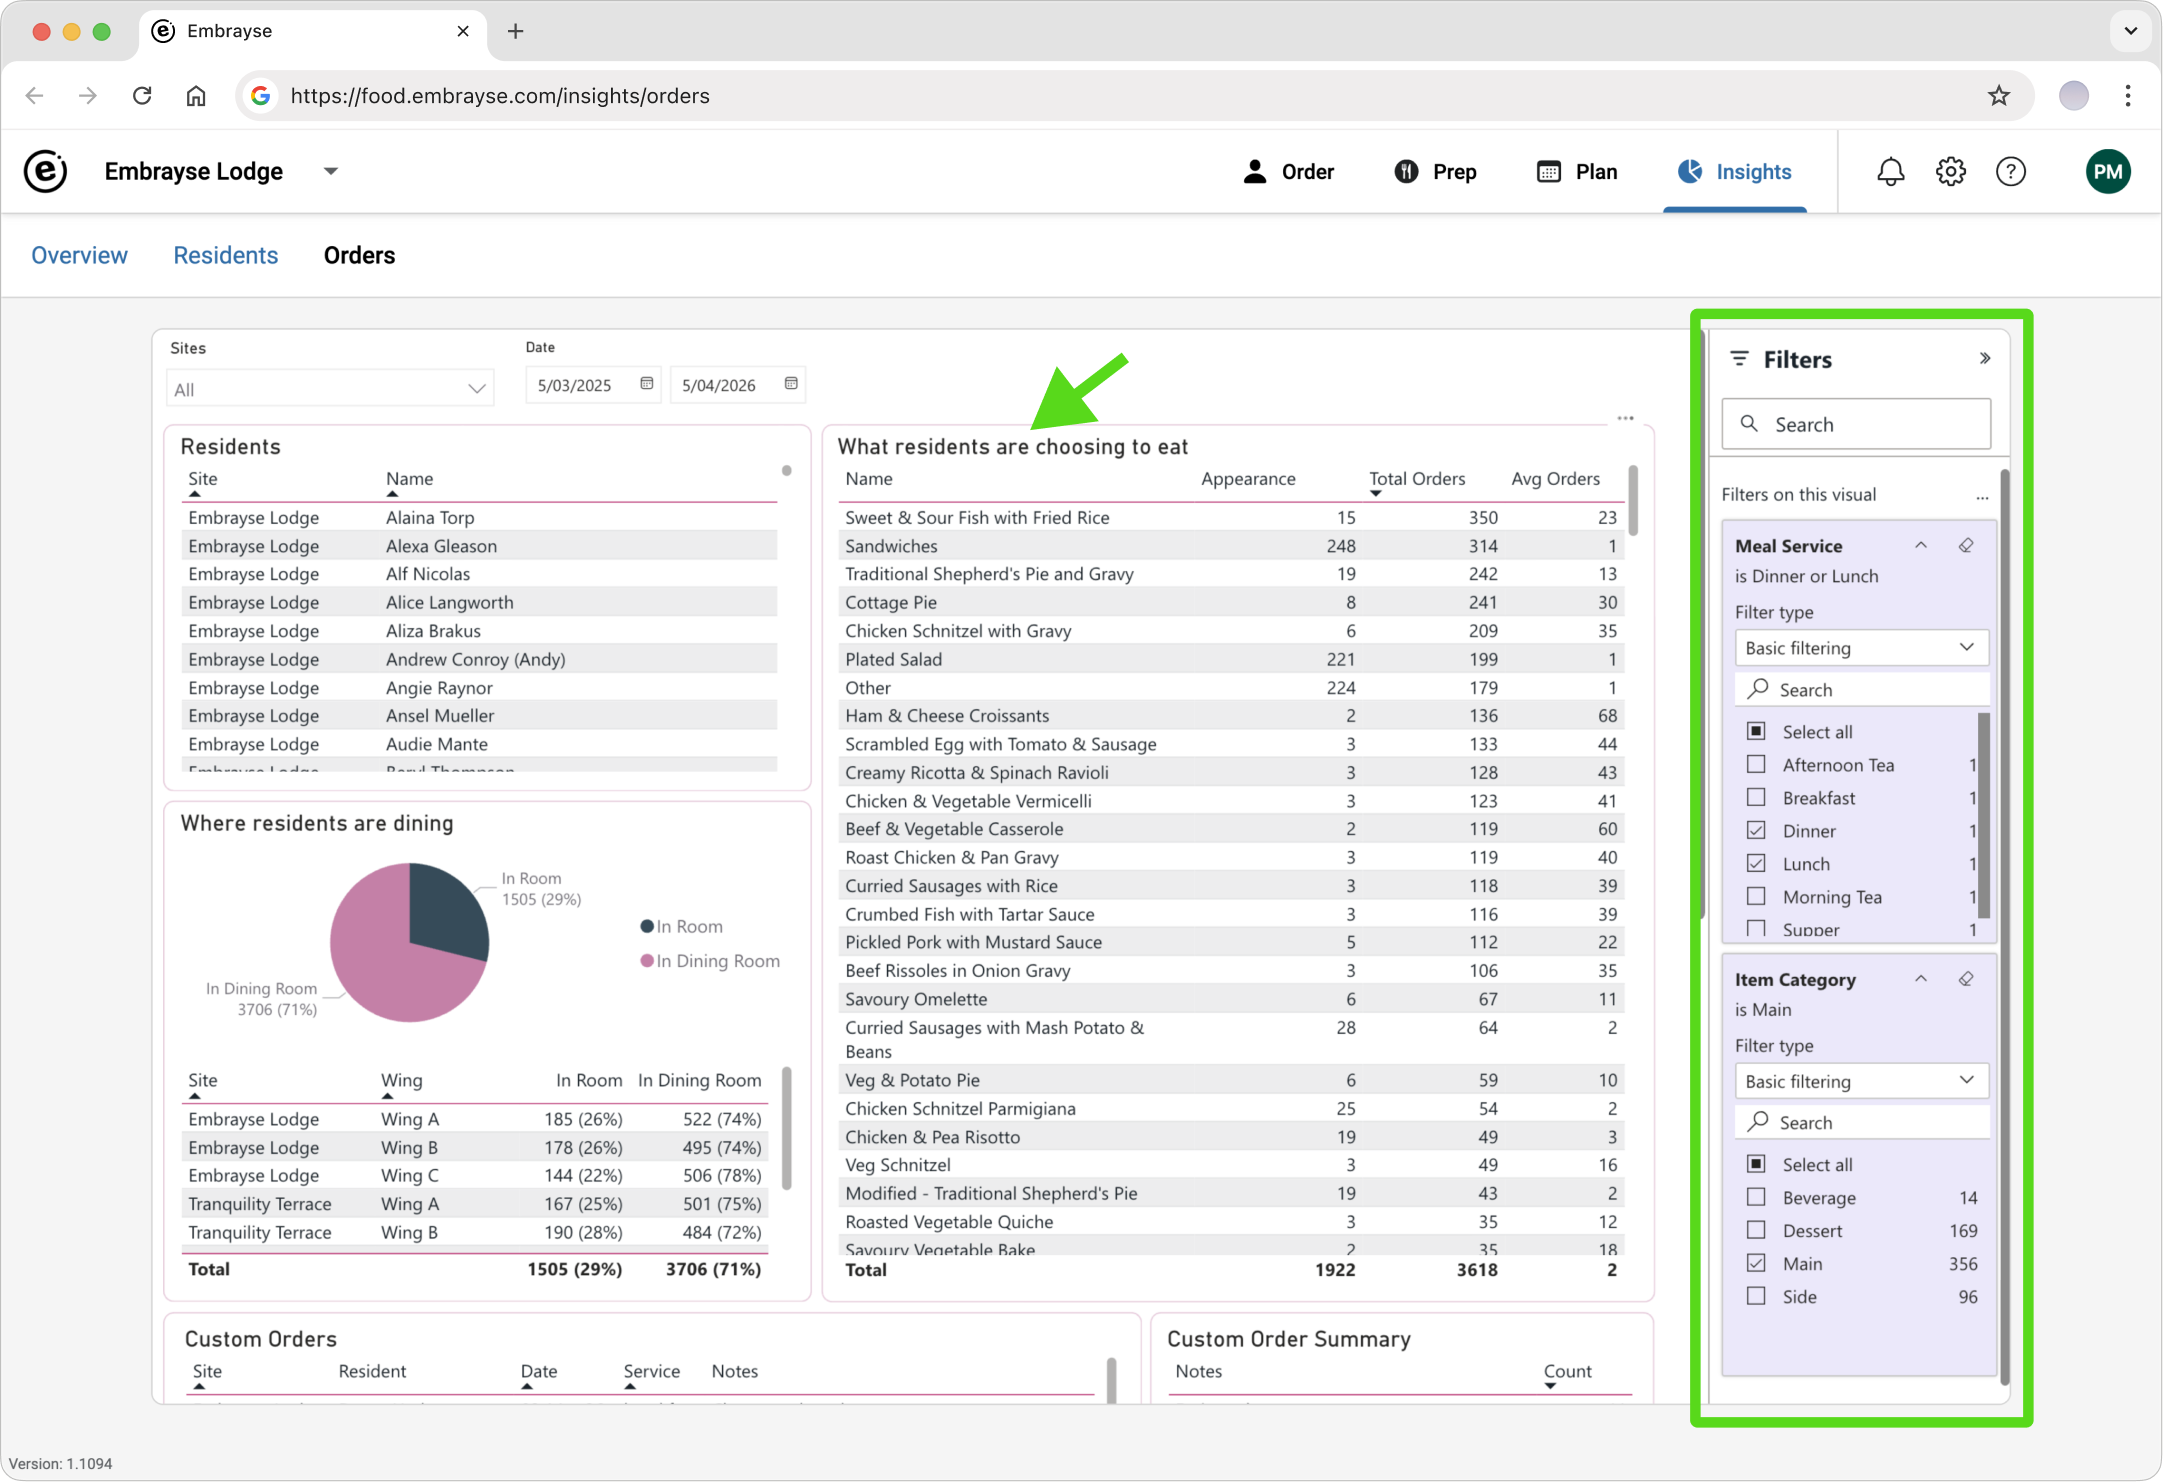Open the Sites dropdown showing All

[329, 389]
